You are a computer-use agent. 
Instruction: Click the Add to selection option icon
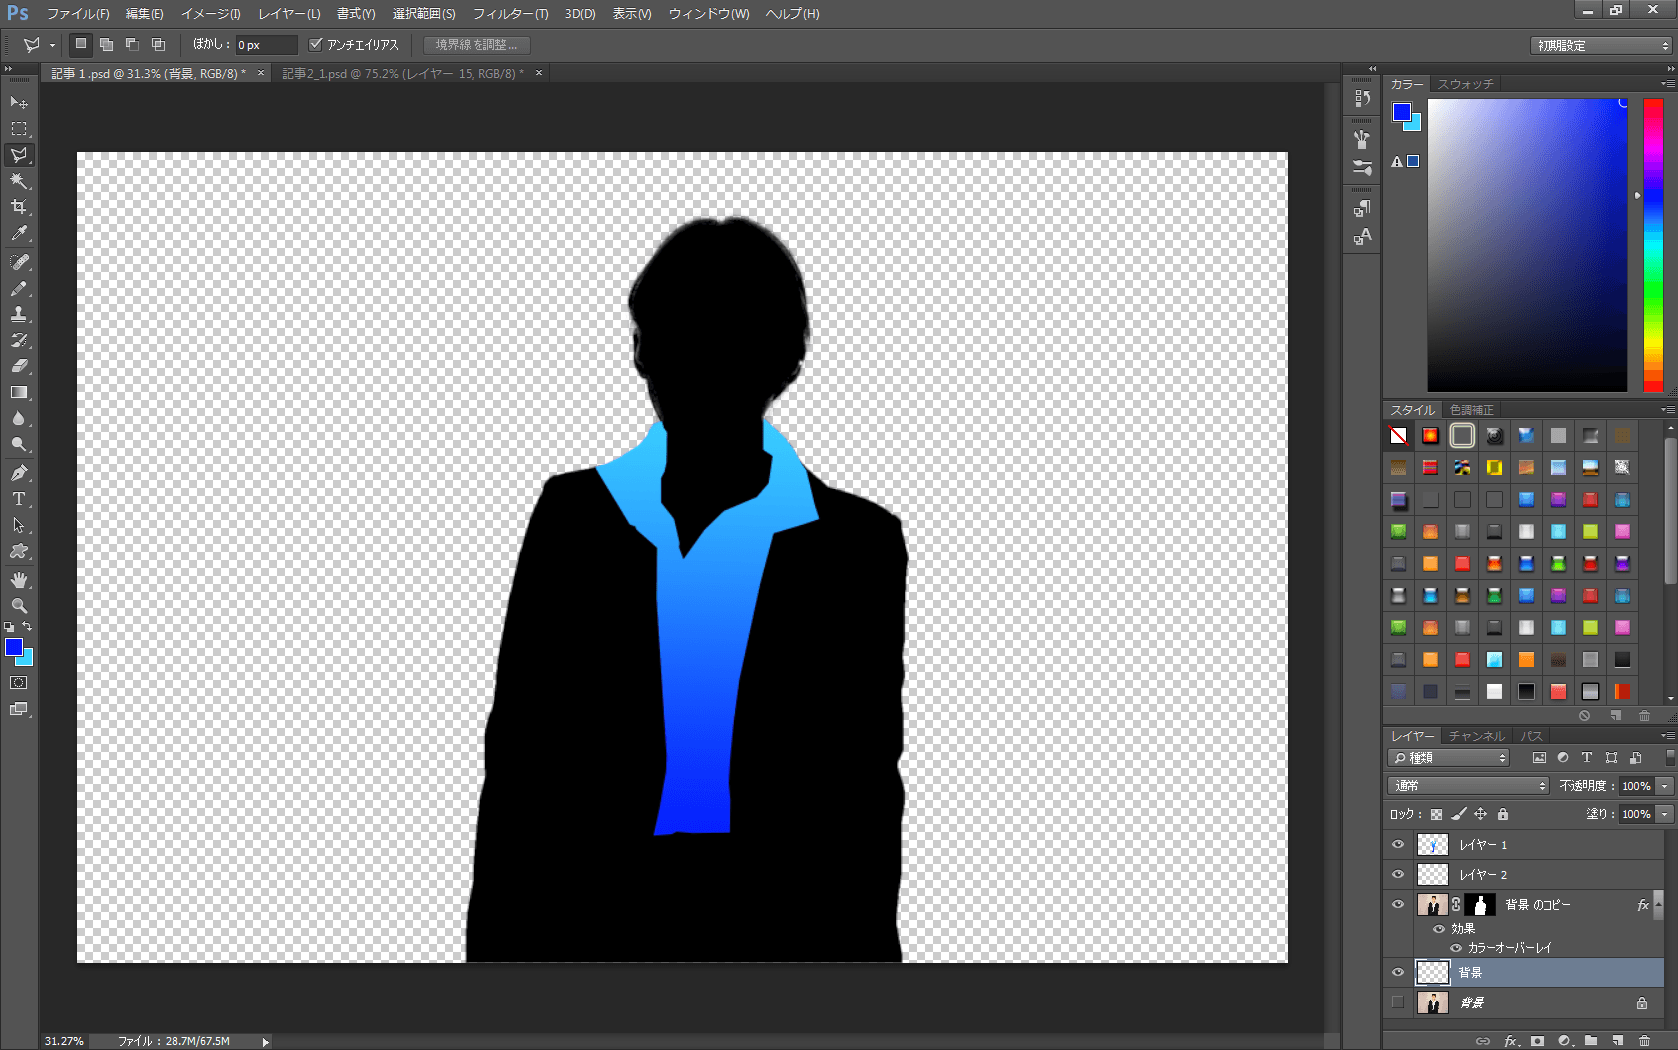point(106,44)
